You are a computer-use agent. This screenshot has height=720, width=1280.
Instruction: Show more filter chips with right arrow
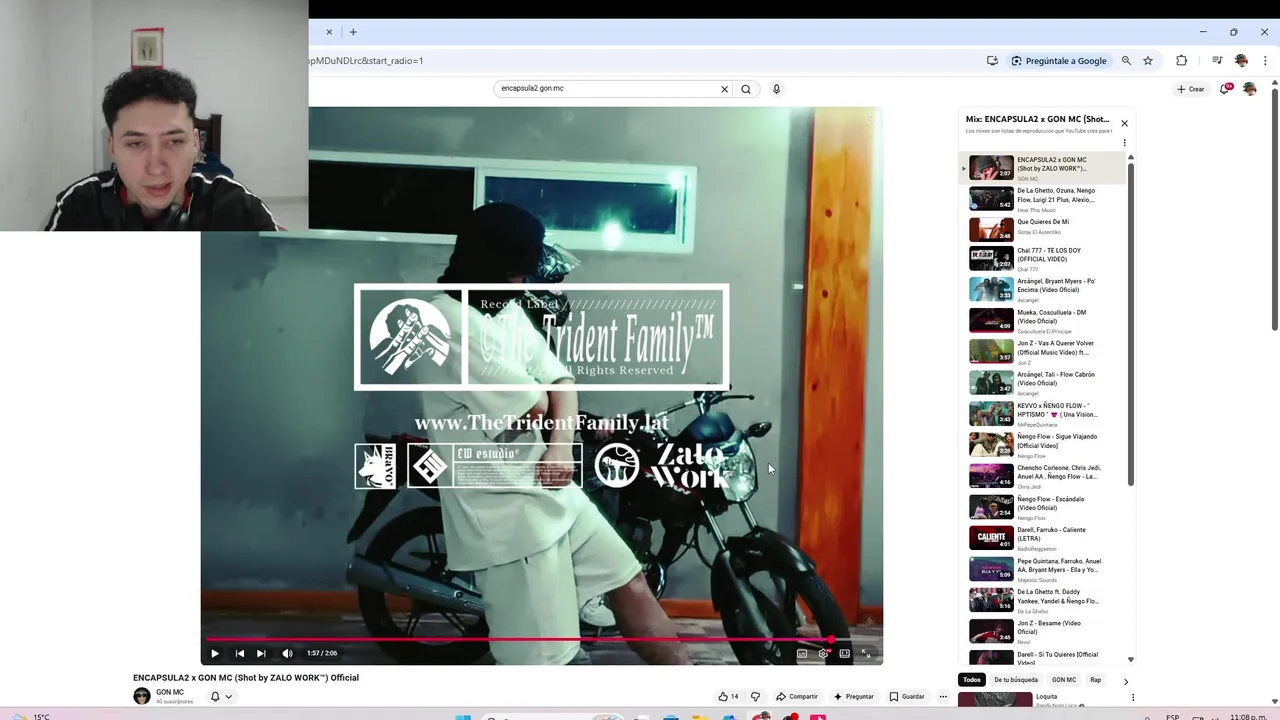(1125, 681)
